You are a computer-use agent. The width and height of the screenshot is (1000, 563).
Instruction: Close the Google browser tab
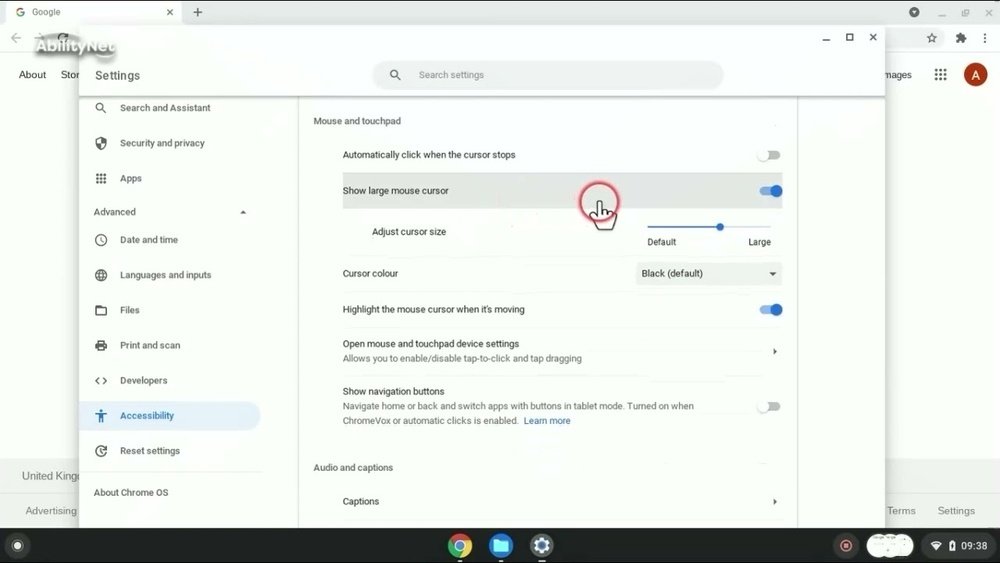(170, 12)
